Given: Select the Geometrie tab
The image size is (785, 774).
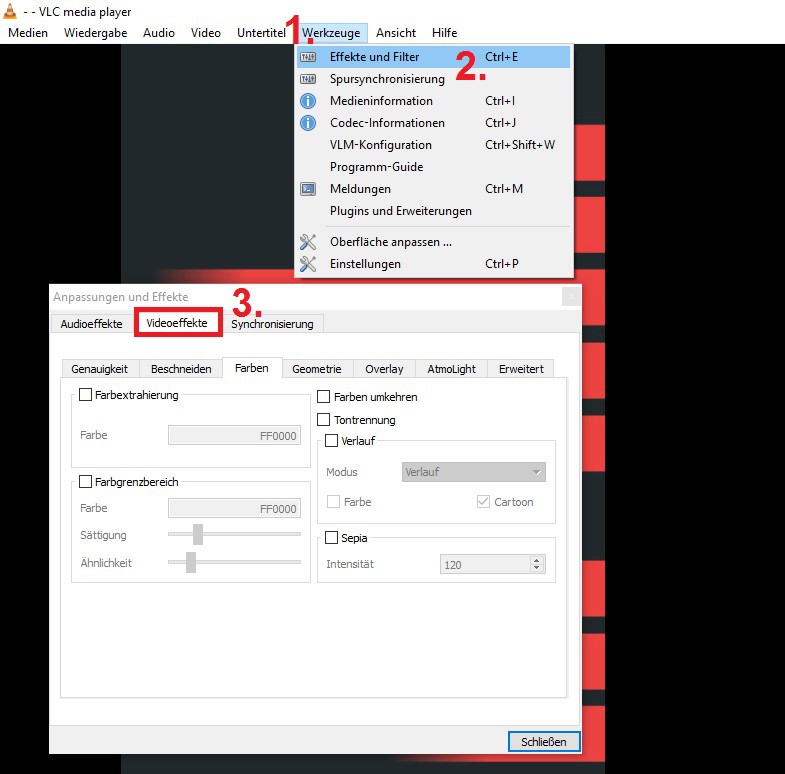Looking at the screenshot, I should [317, 369].
